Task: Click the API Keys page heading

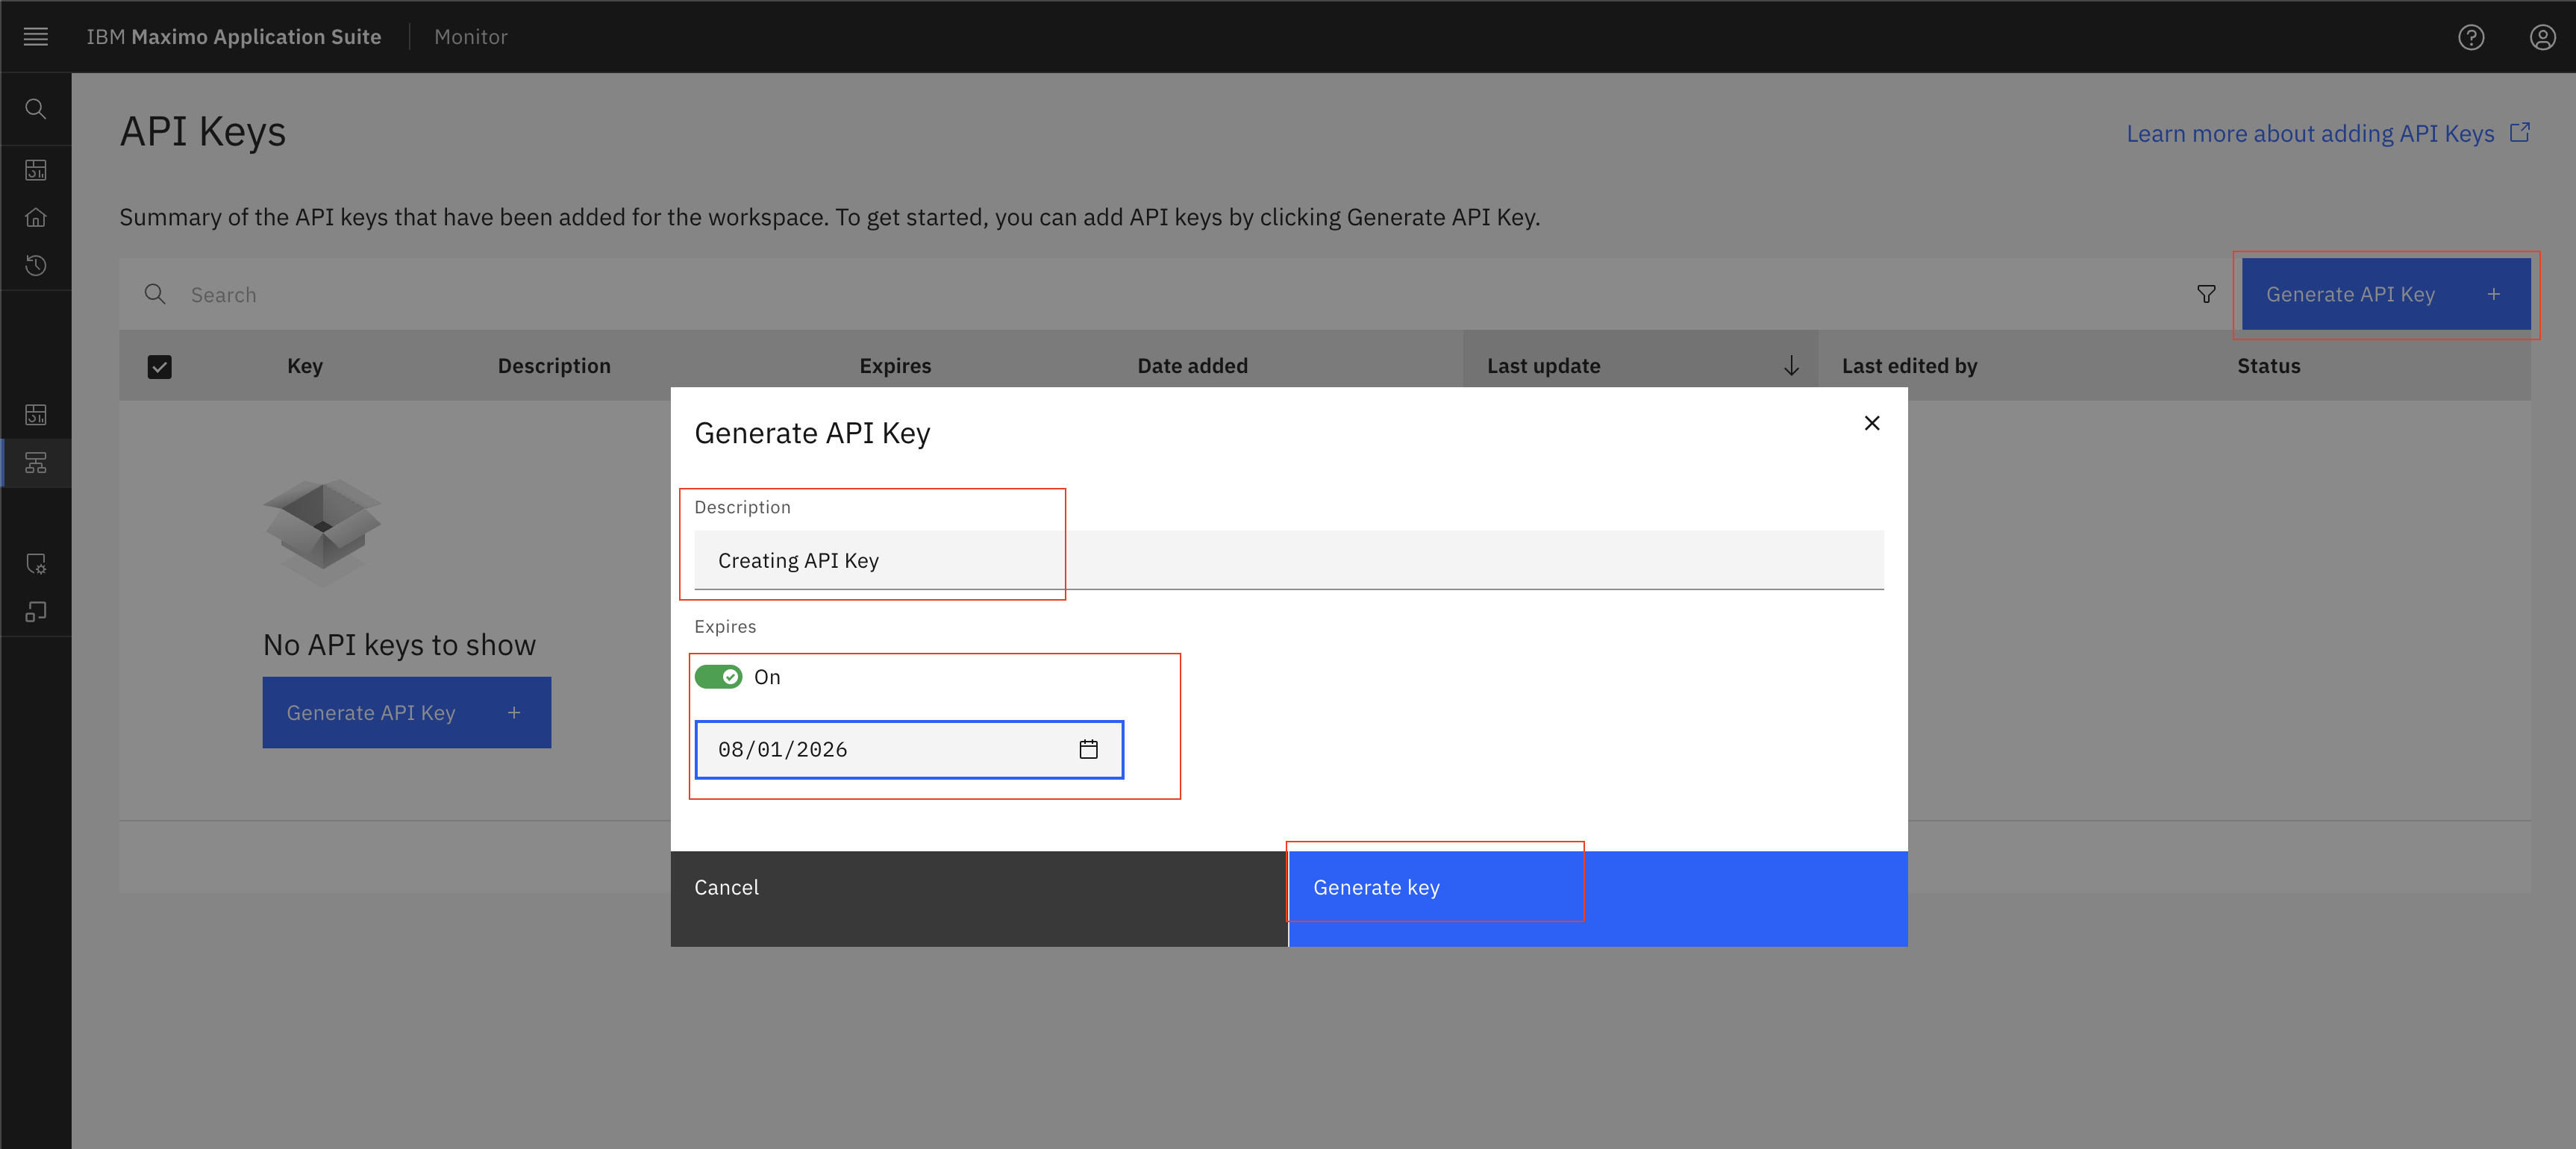Action: [x=203, y=132]
